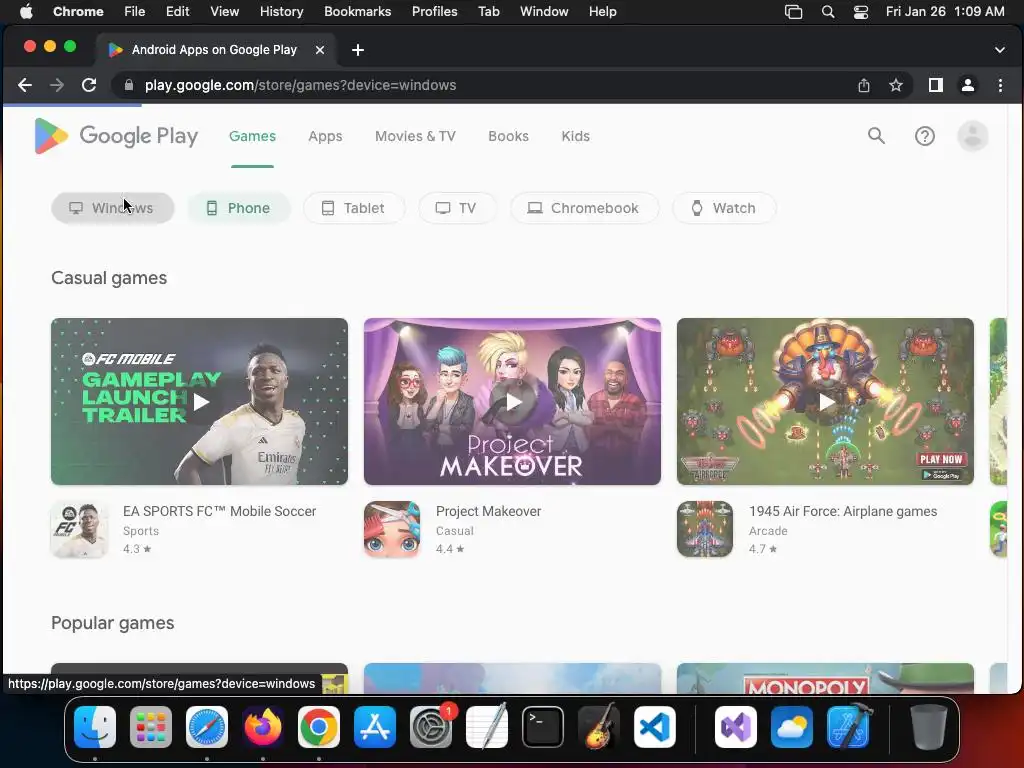Open 1945 Air Force: Airplane games link
The image size is (1024, 768).
843,511
